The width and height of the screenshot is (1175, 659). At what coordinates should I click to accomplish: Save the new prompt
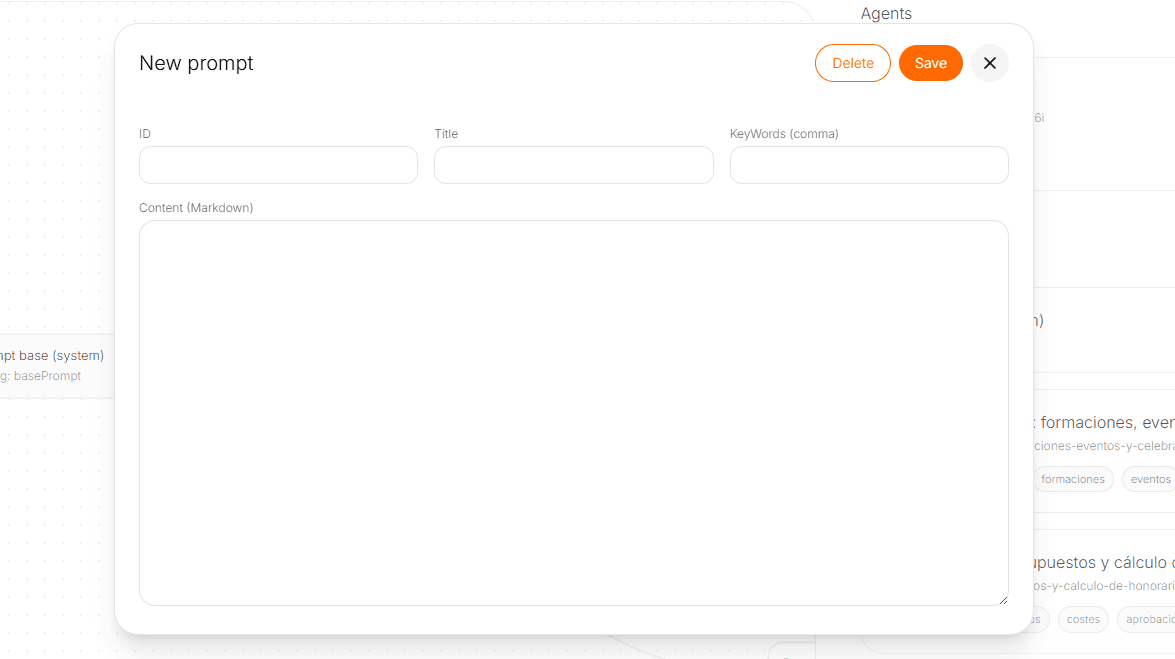click(930, 62)
